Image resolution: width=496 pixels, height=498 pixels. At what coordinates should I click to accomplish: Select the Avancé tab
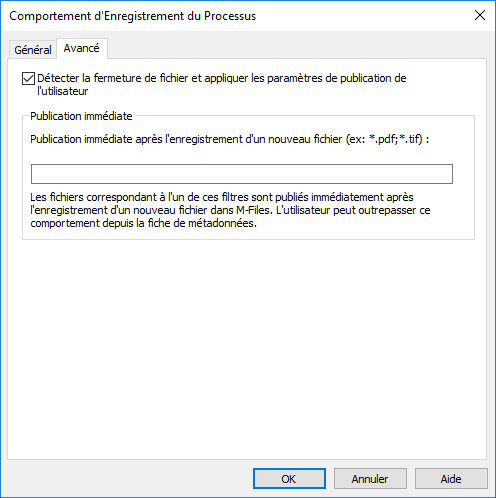click(82, 49)
